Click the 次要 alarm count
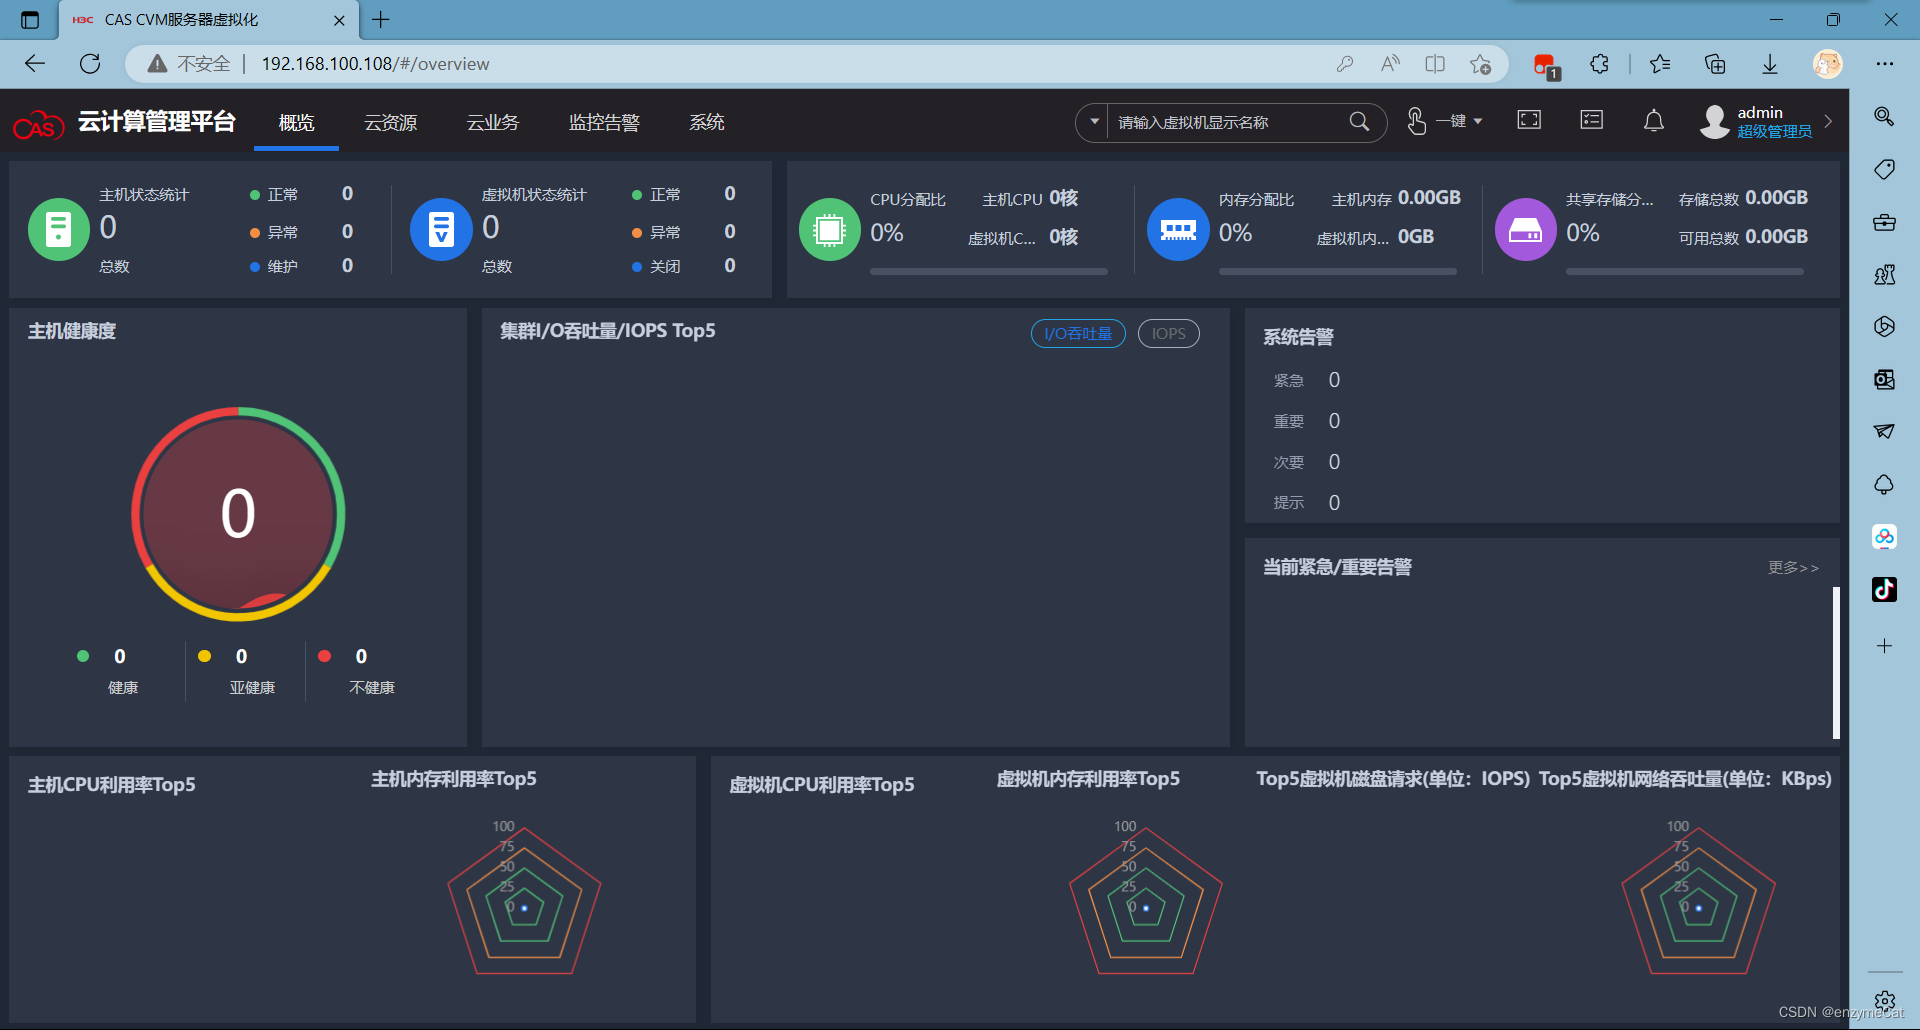 pos(1334,462)
